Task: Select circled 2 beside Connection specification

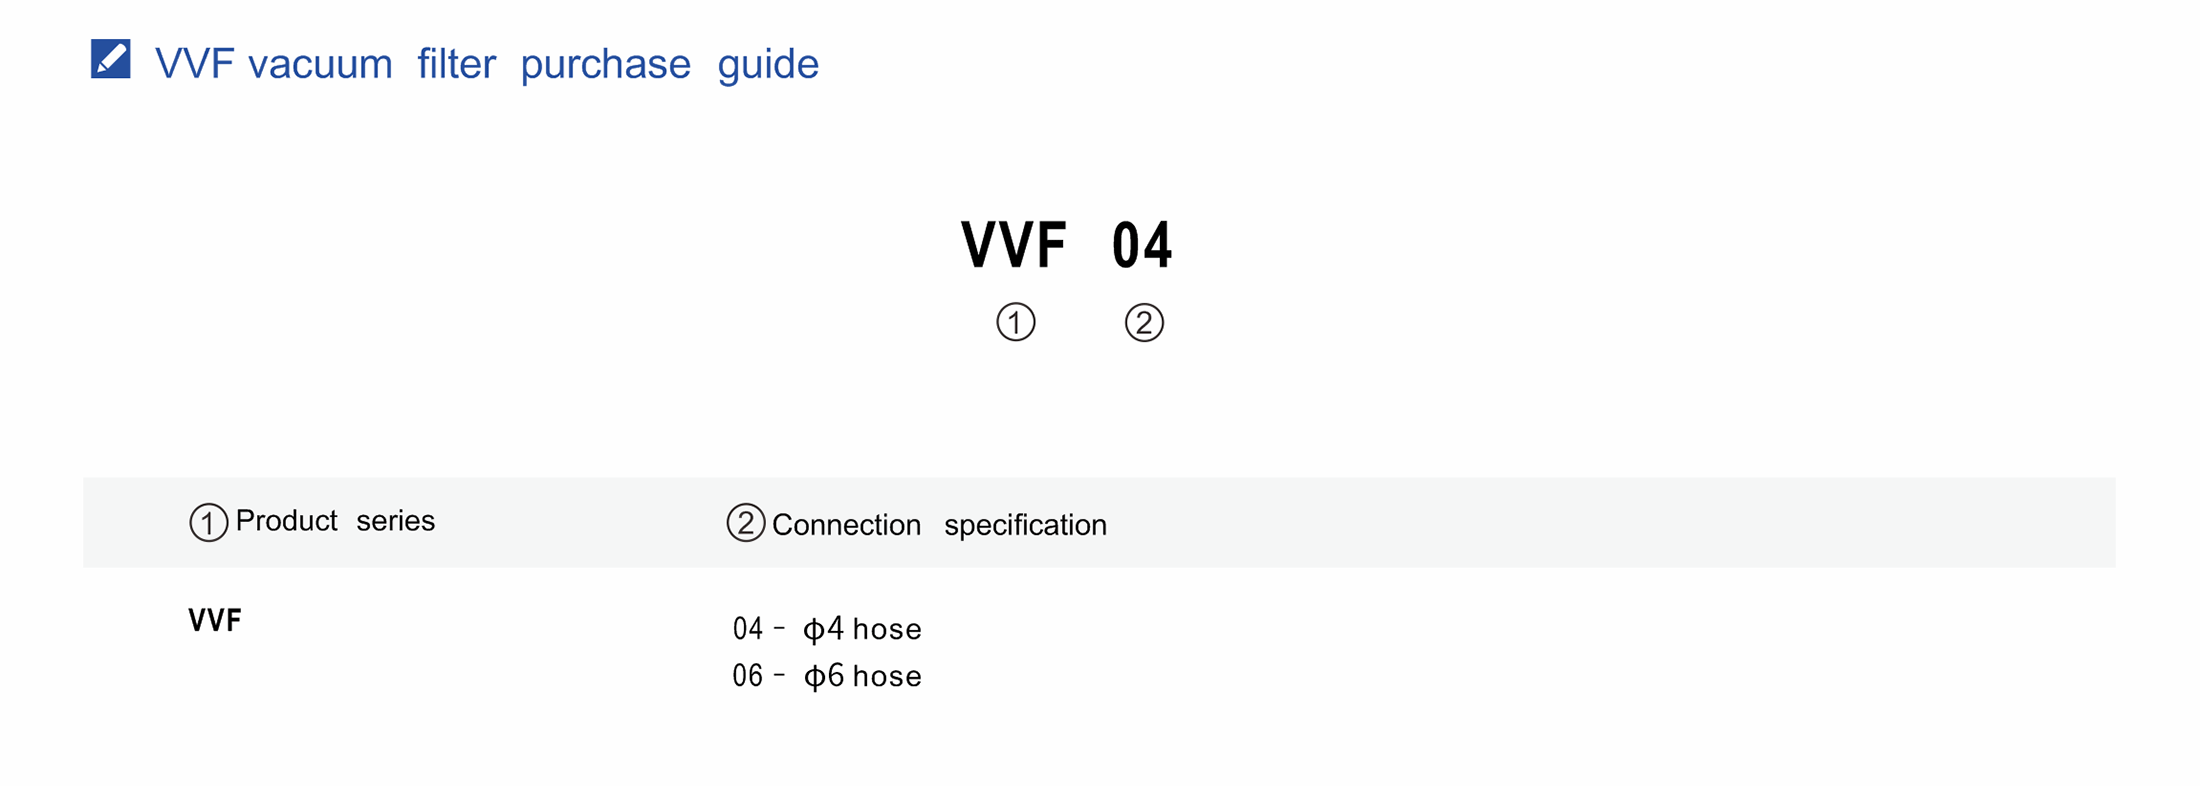Action: point(745,523)
